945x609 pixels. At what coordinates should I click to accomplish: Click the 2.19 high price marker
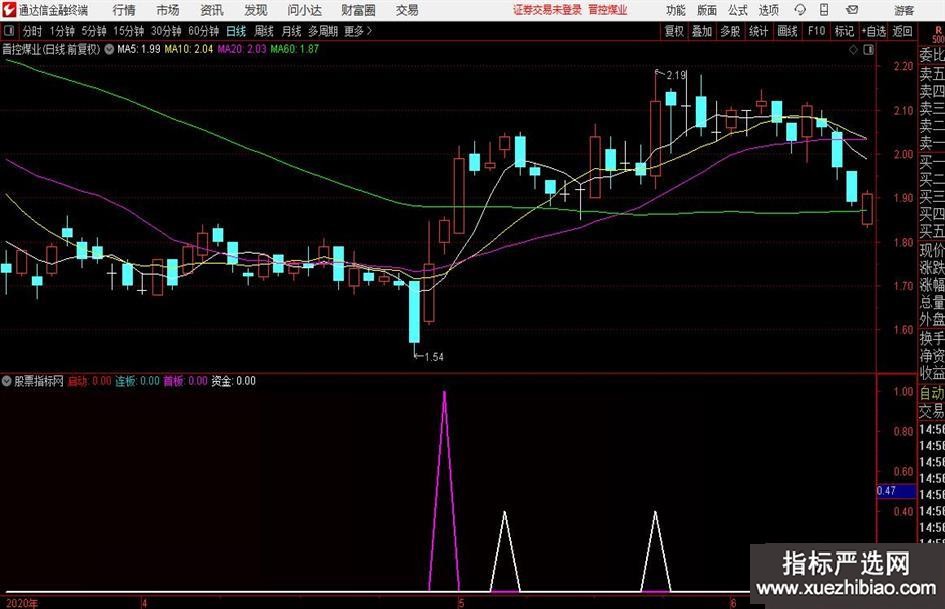coord(676,75)
